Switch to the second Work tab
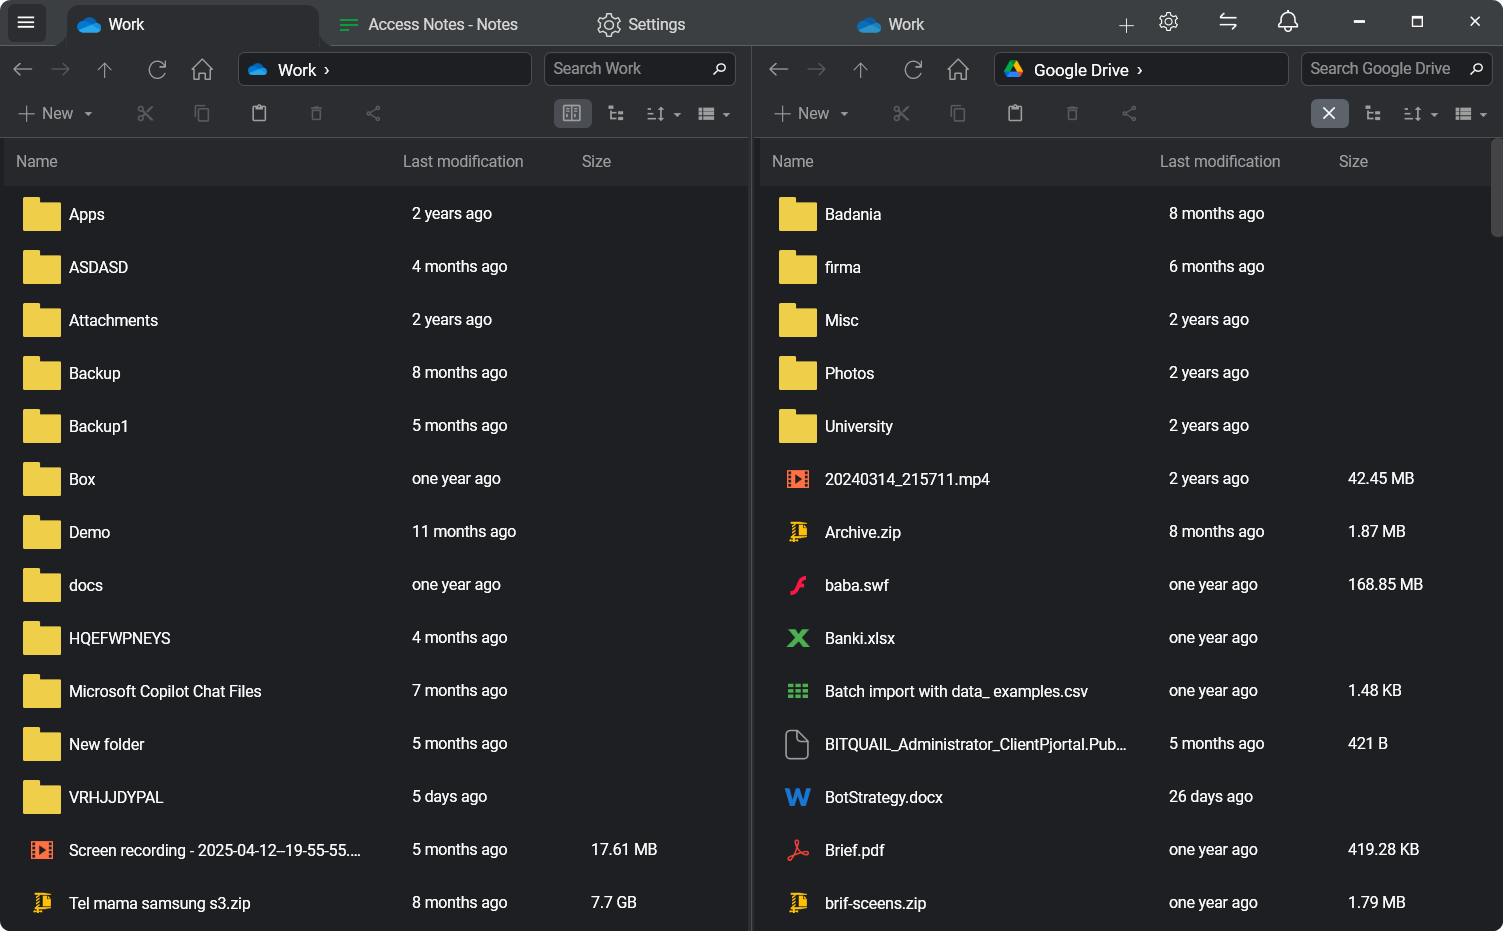Screen dimensions: 1503x931 click(x=891, y=24)
